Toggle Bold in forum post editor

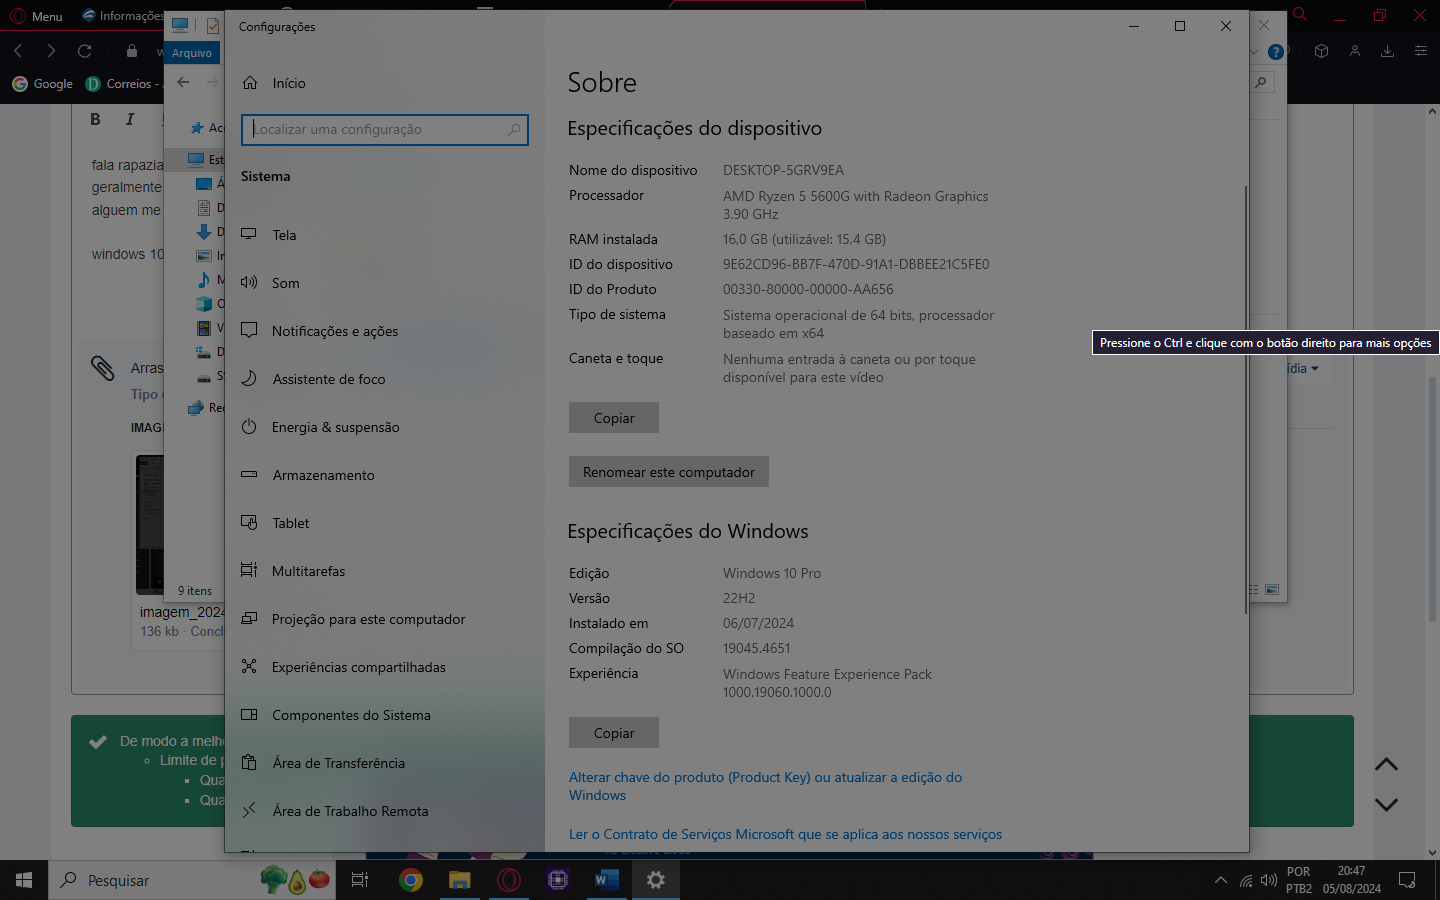[x=95, y=120]
